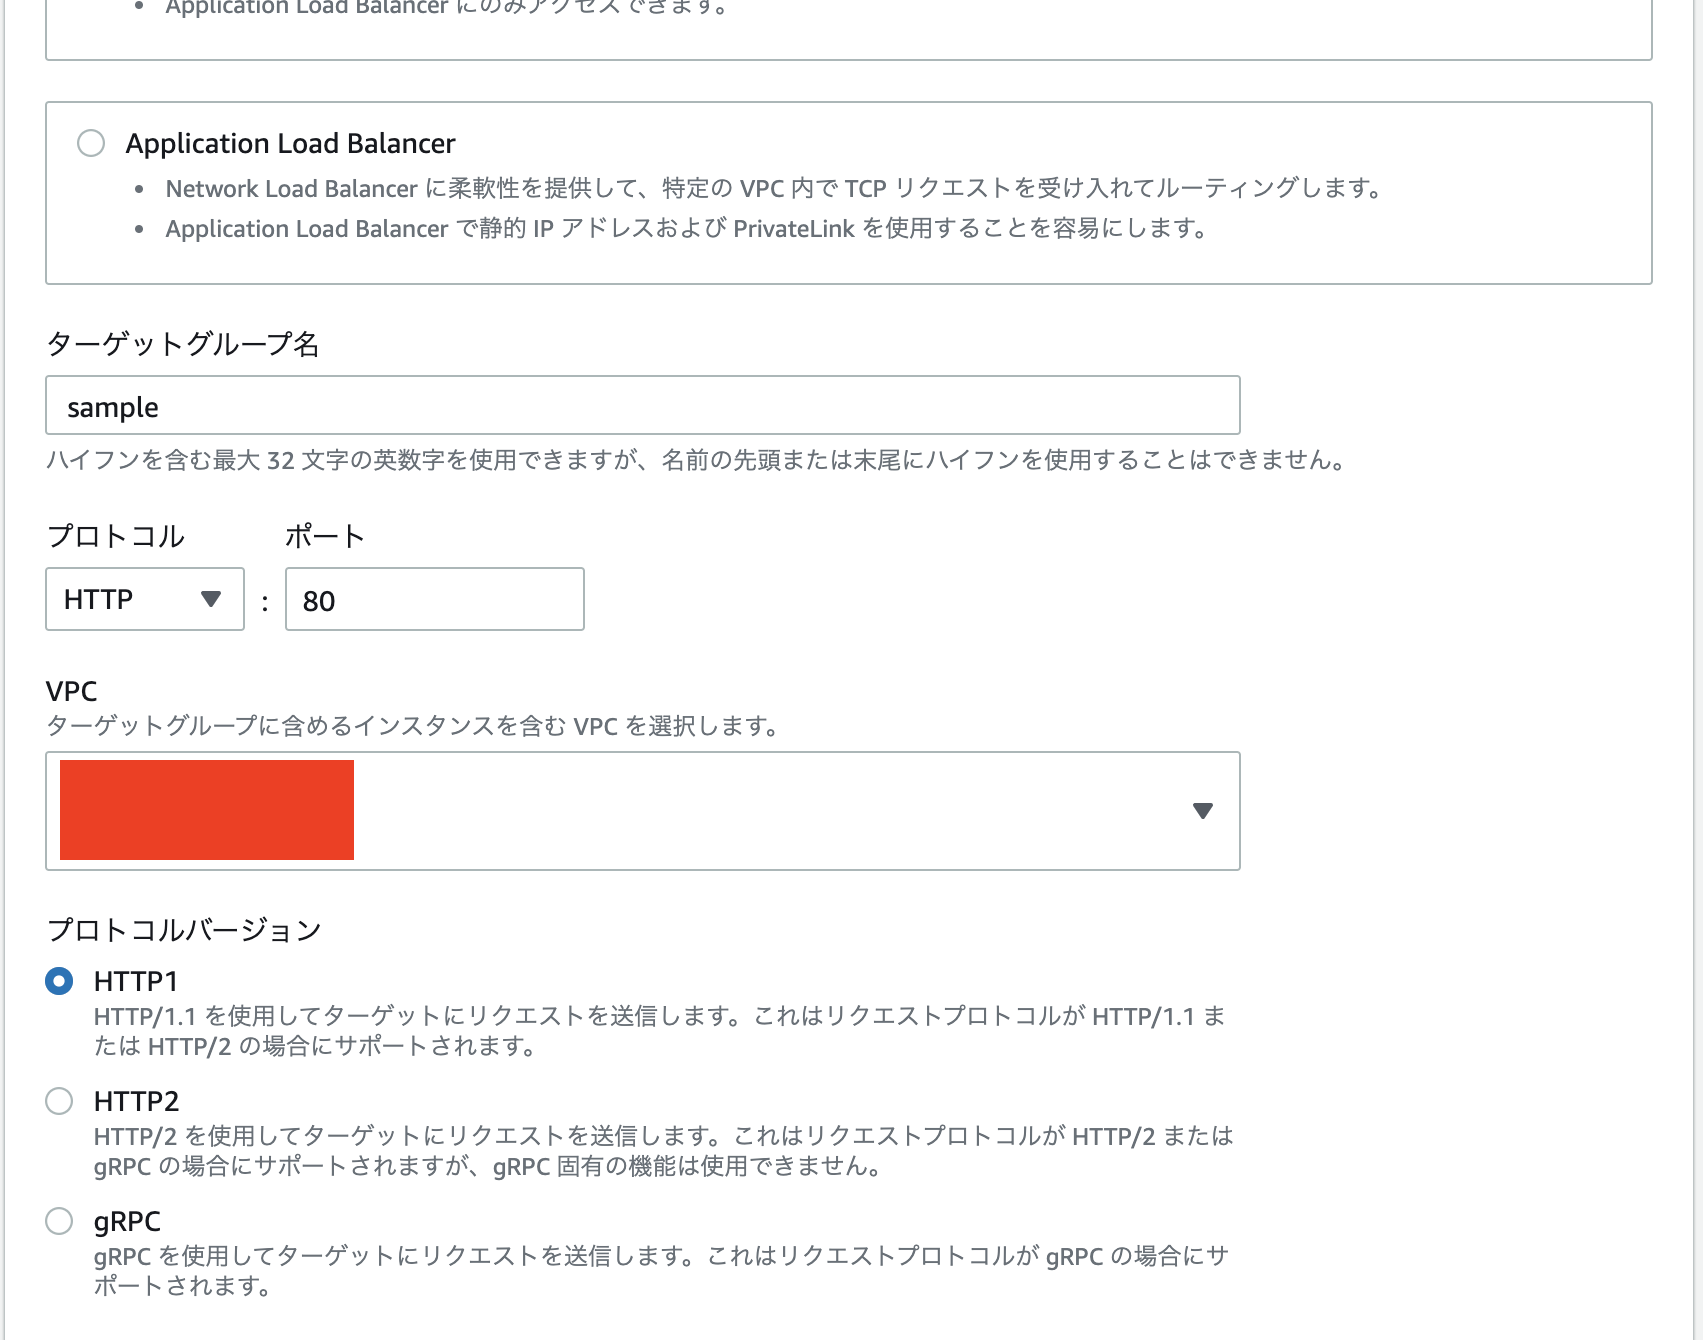
Task: Click the HTTP2 option label text
Action: click(135, 1101)
